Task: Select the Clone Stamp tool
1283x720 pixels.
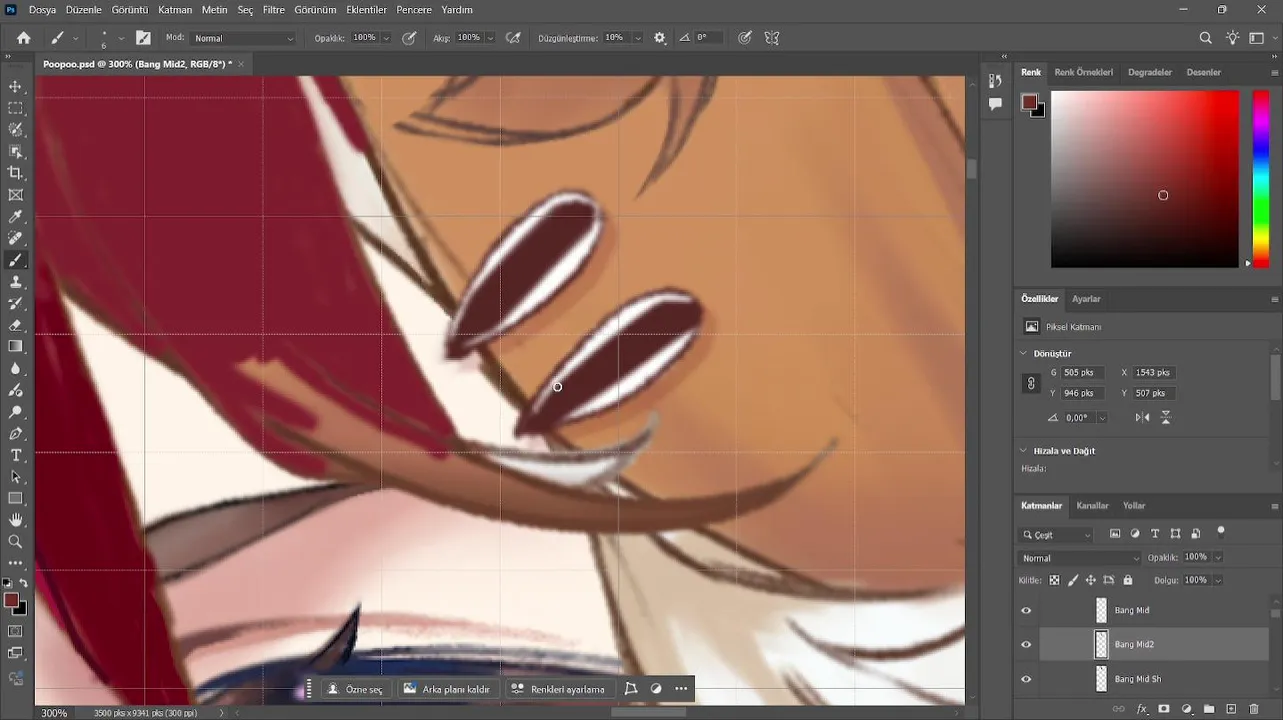Action: [15, 282]
